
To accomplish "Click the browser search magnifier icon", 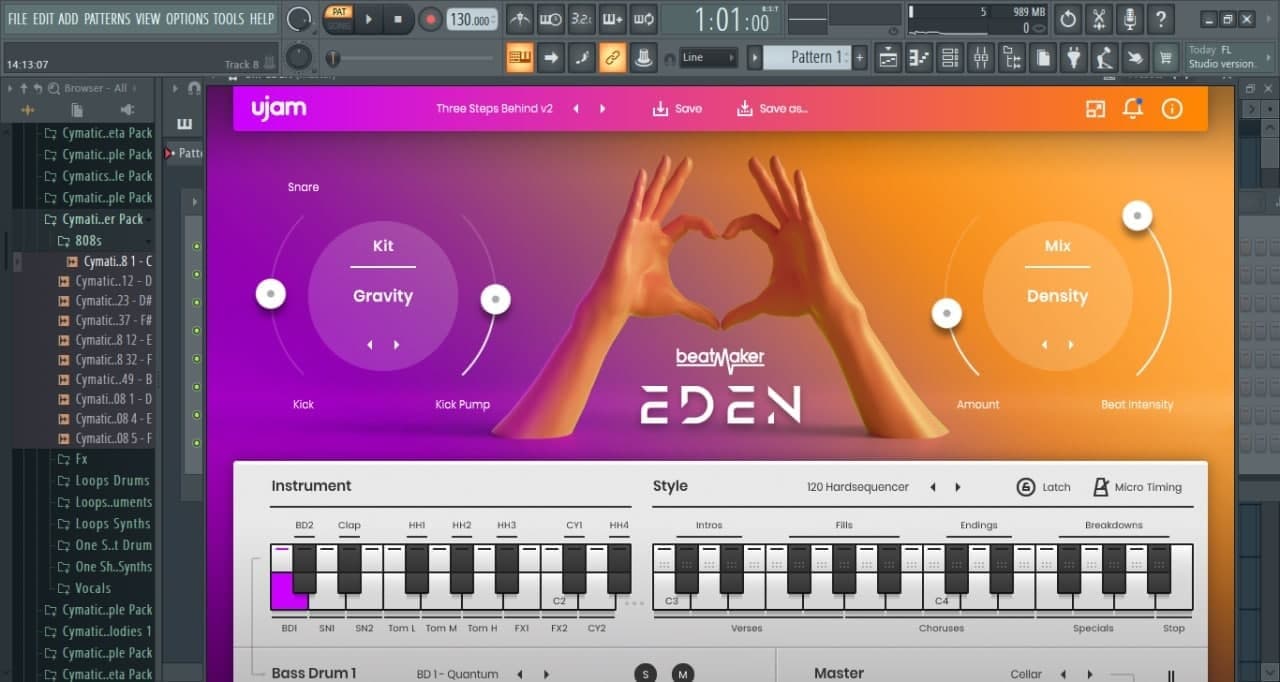I will (x=52, y=88).
